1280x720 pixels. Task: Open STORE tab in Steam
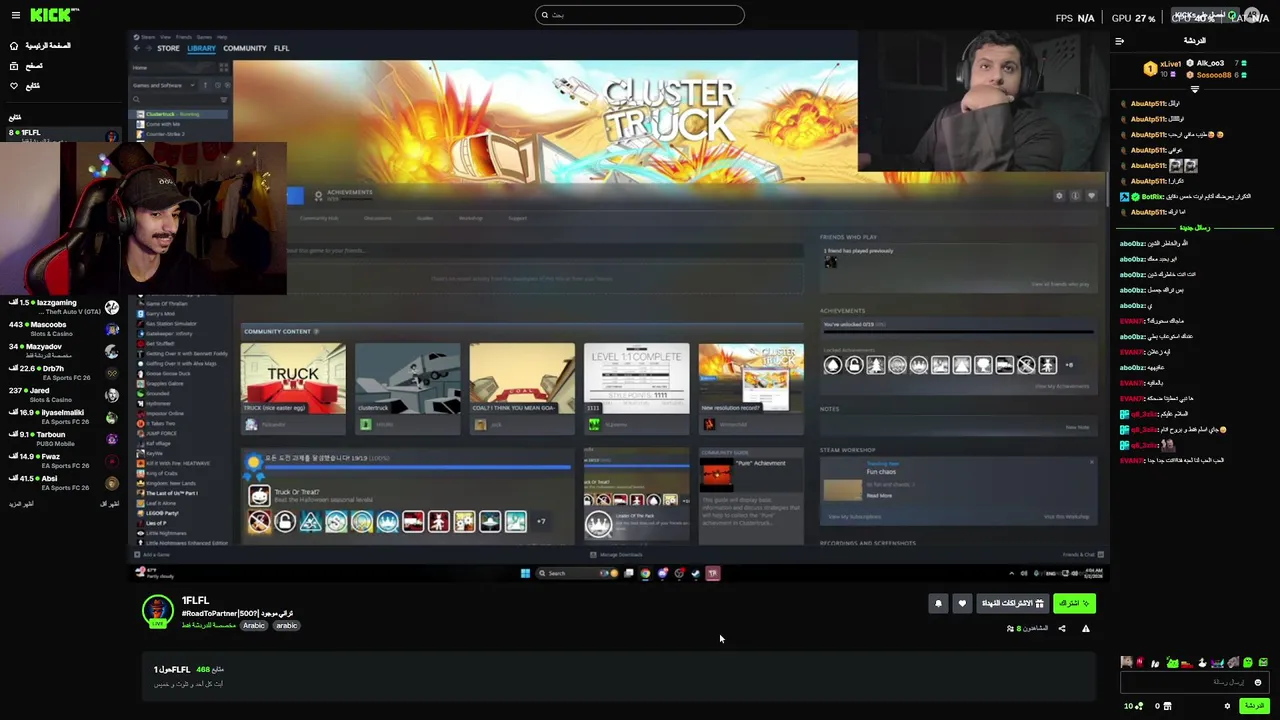tap(168, 48)
